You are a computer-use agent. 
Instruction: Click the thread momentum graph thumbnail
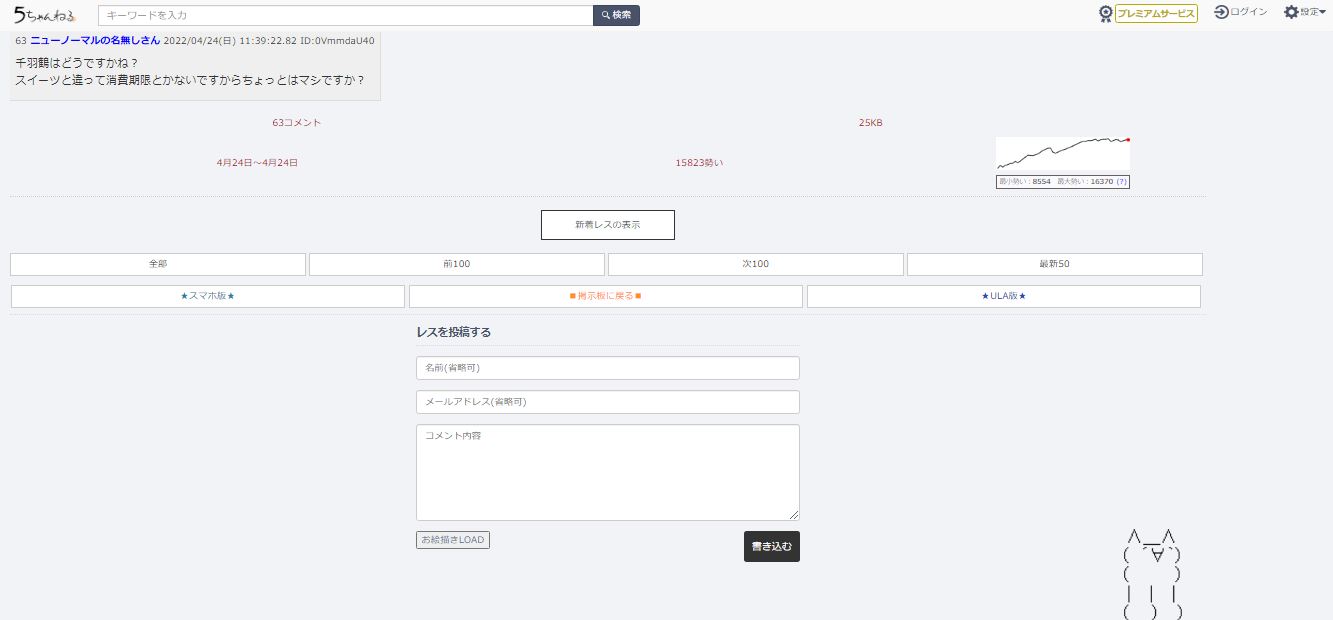click(x=1062, y=154)
